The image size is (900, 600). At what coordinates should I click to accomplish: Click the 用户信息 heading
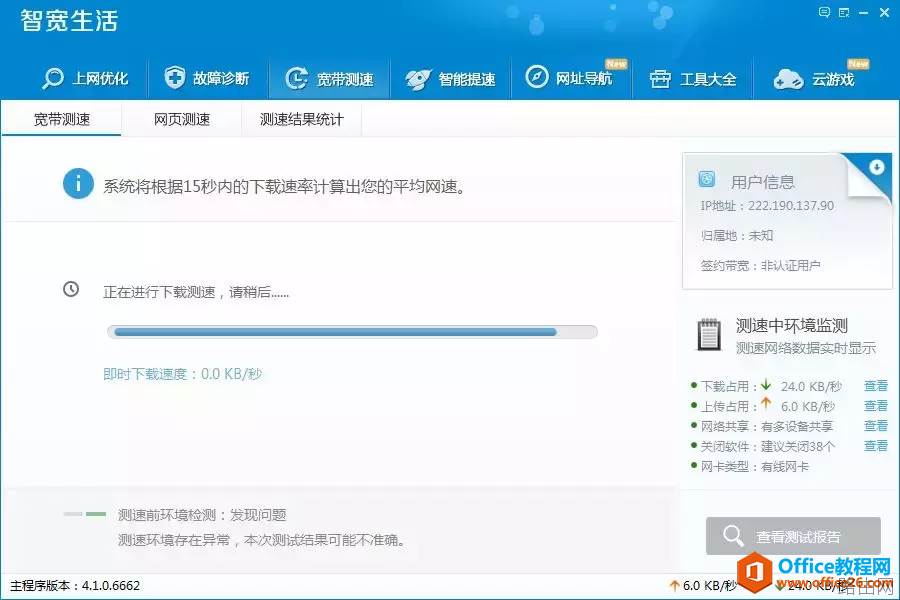[762, 182]
